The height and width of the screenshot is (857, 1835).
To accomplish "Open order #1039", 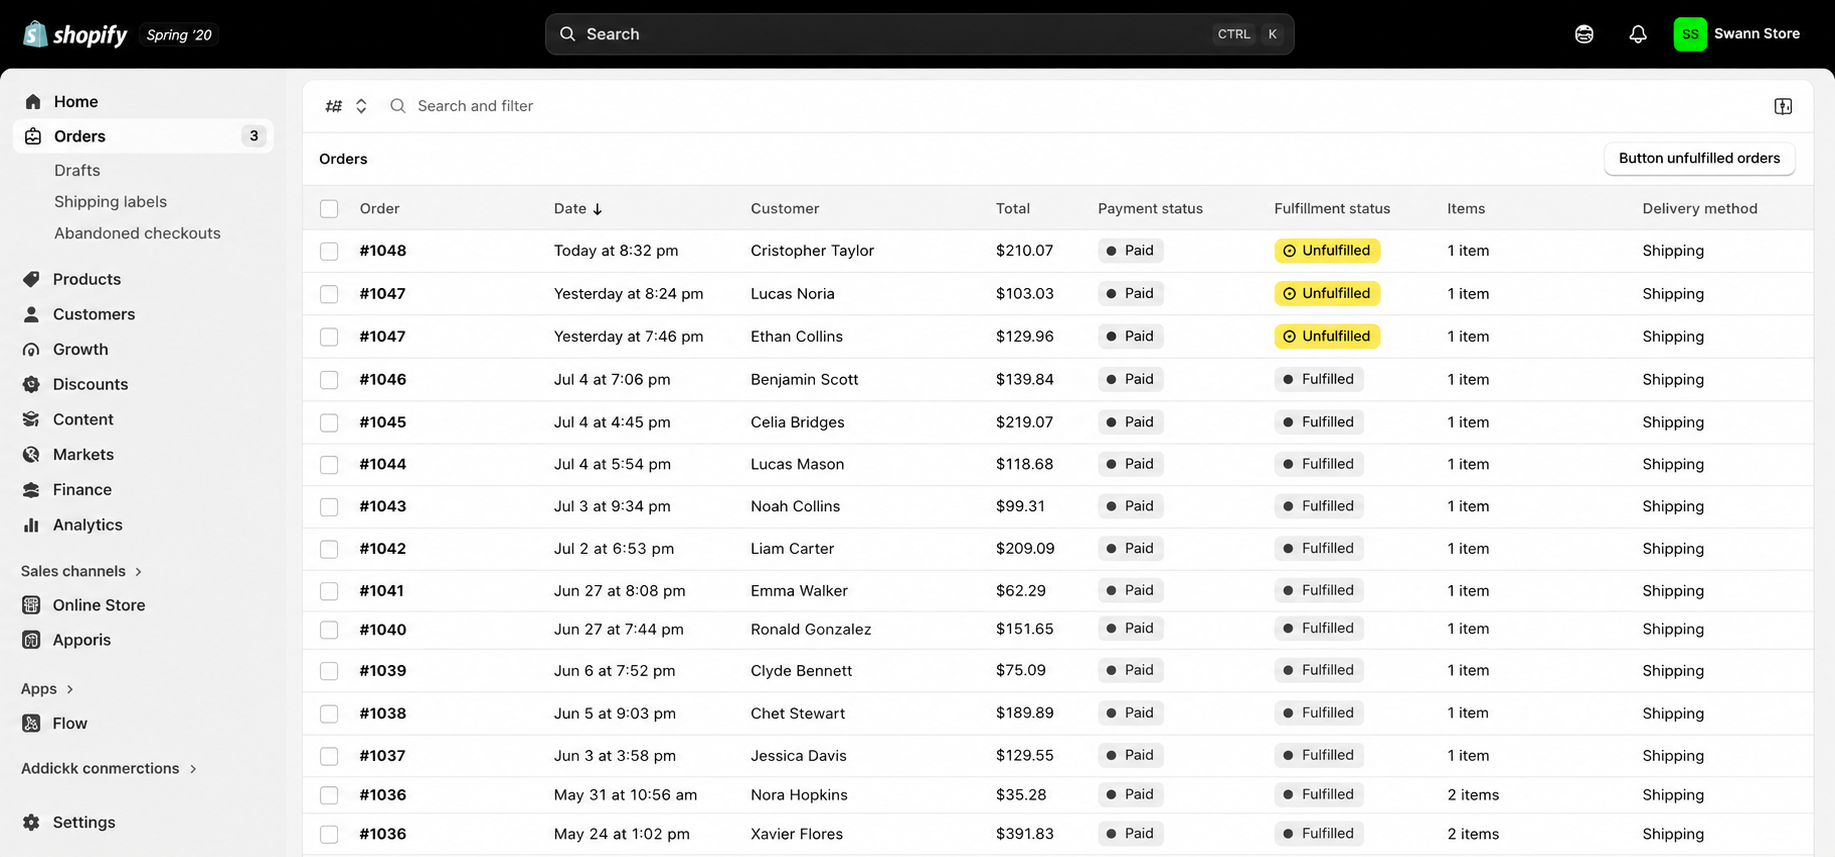I will click(x=383, y=671).
